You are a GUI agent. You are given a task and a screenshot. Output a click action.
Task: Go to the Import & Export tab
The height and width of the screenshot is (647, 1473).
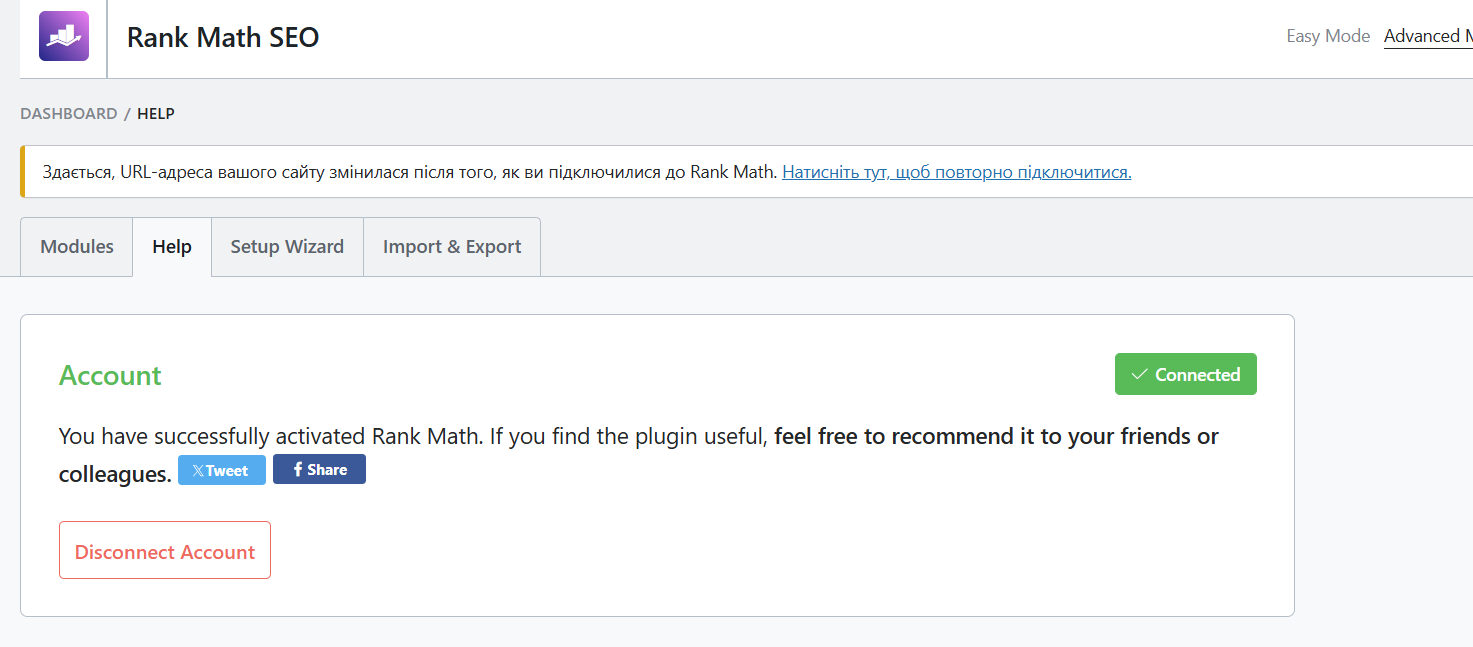(x=452, y=247)
